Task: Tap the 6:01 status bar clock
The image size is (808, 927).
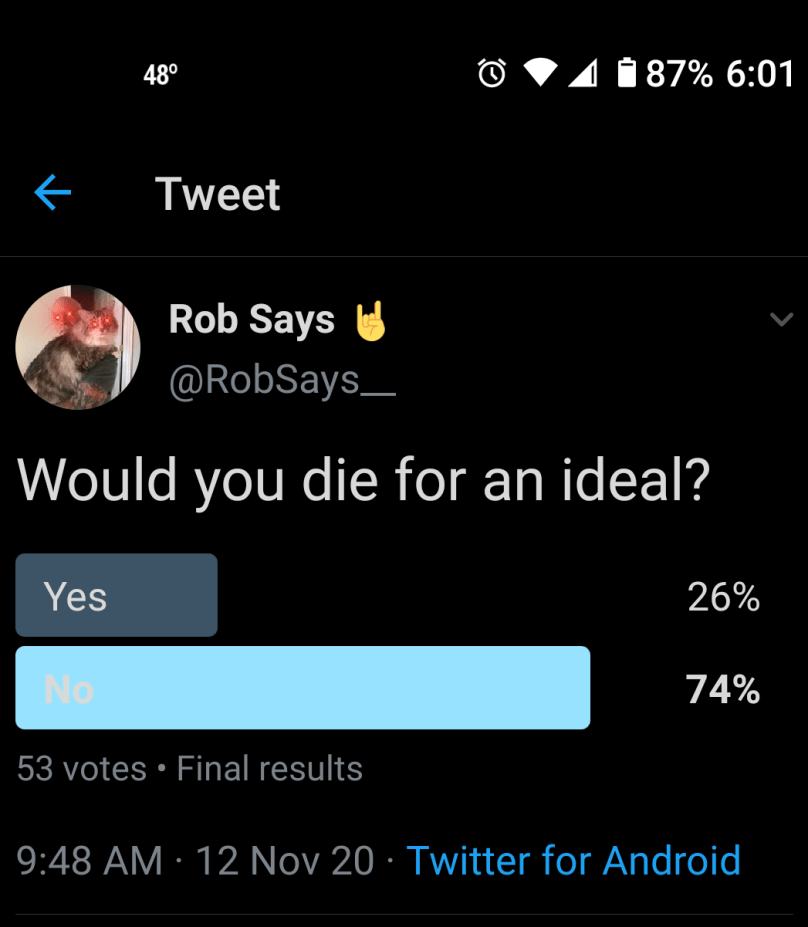Action: click(x=760, y=74)
